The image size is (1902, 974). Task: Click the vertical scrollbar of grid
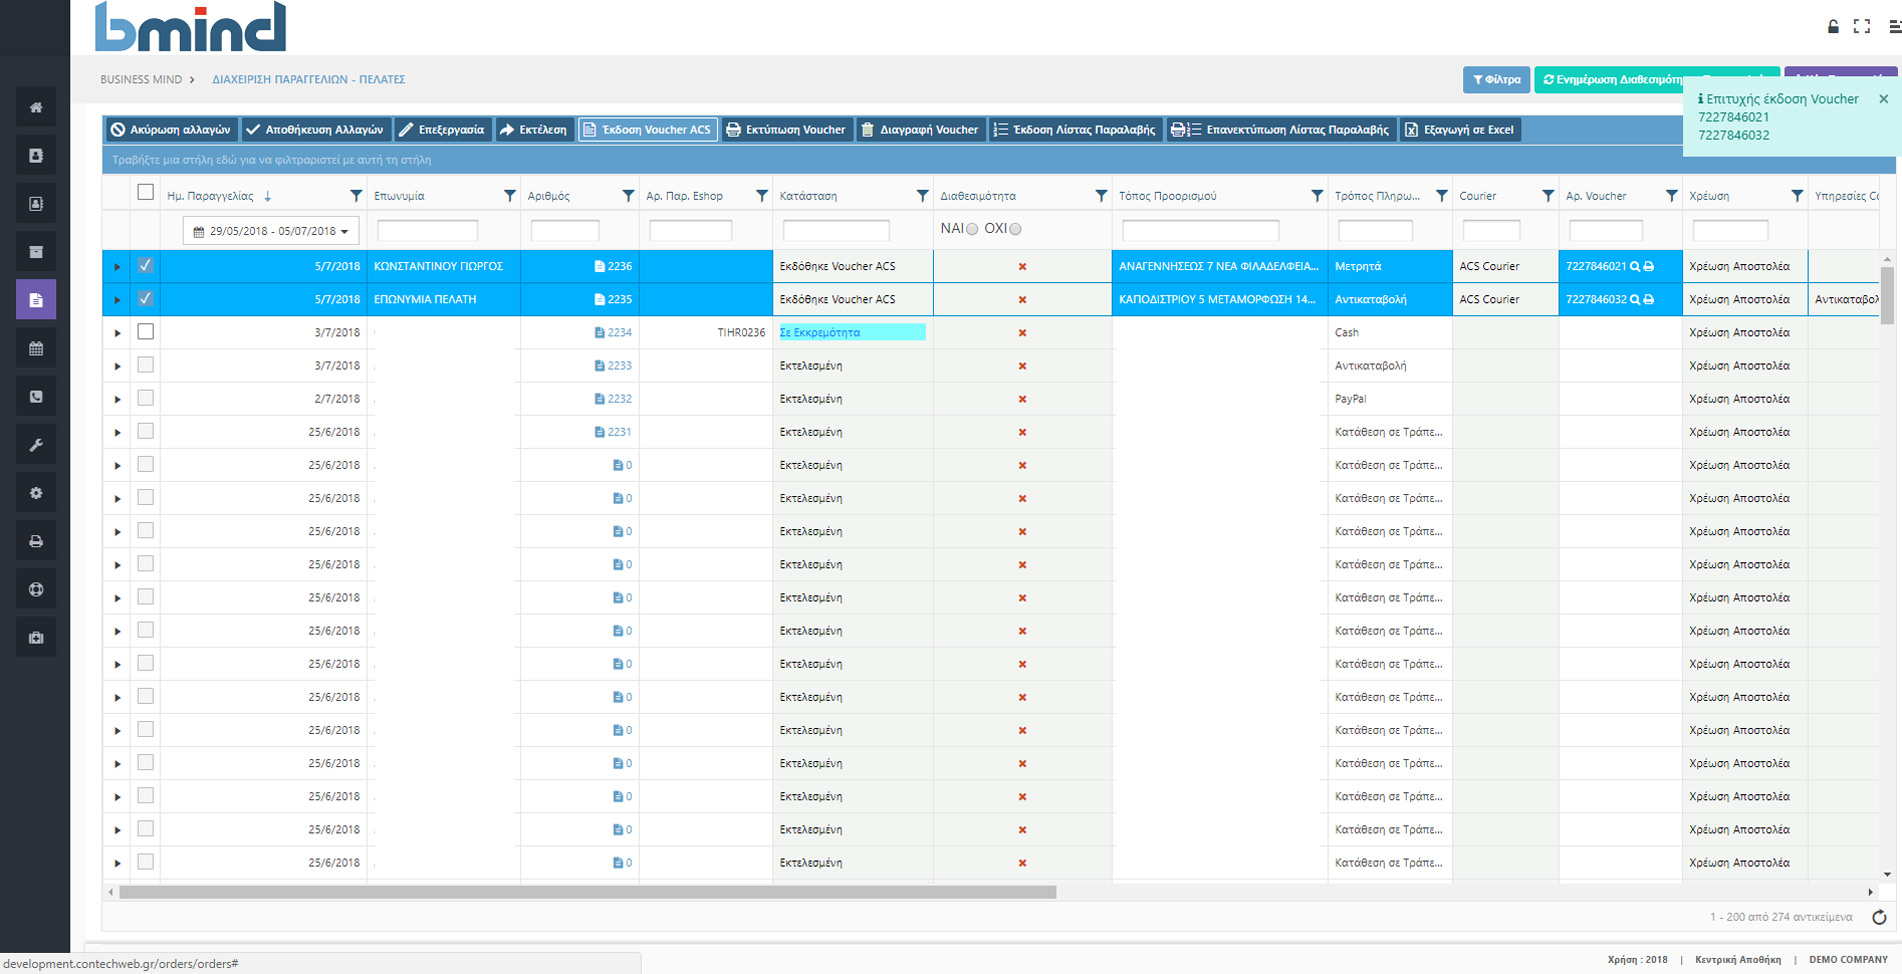pos(1887,295)
